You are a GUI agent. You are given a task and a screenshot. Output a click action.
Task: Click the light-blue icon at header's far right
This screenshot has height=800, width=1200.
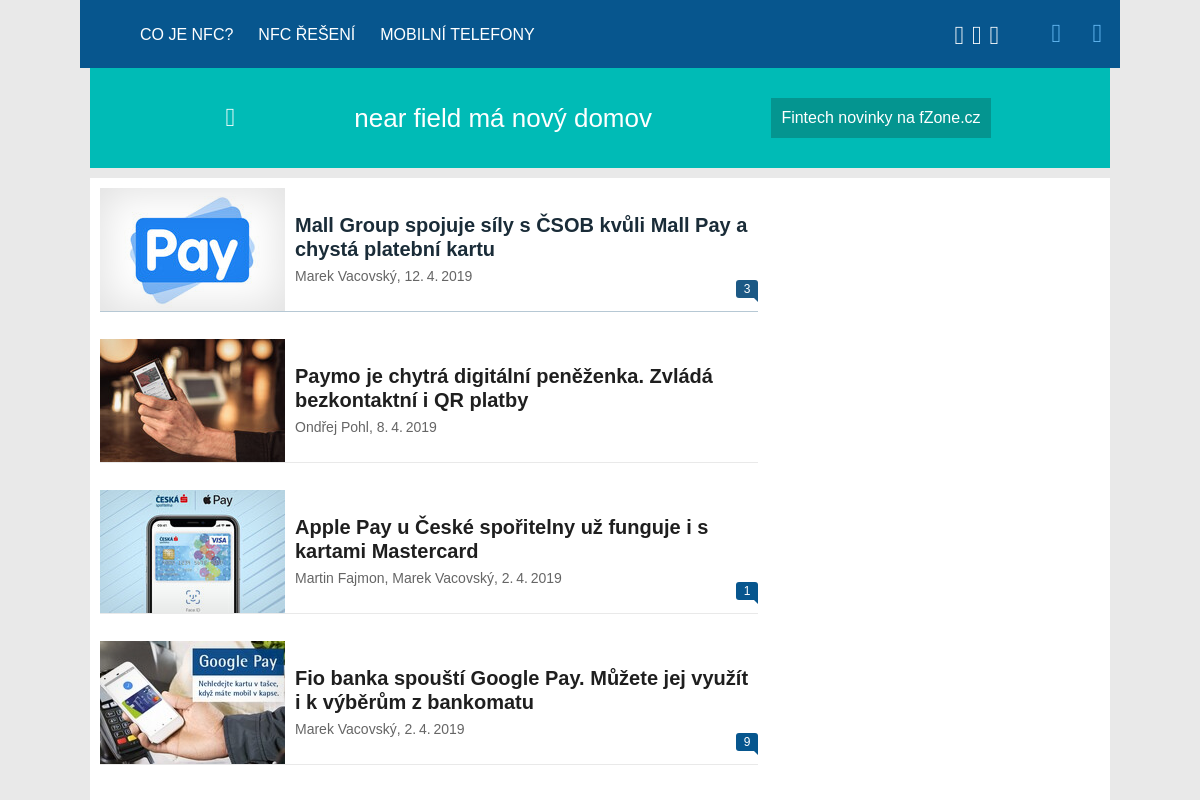1097,34
